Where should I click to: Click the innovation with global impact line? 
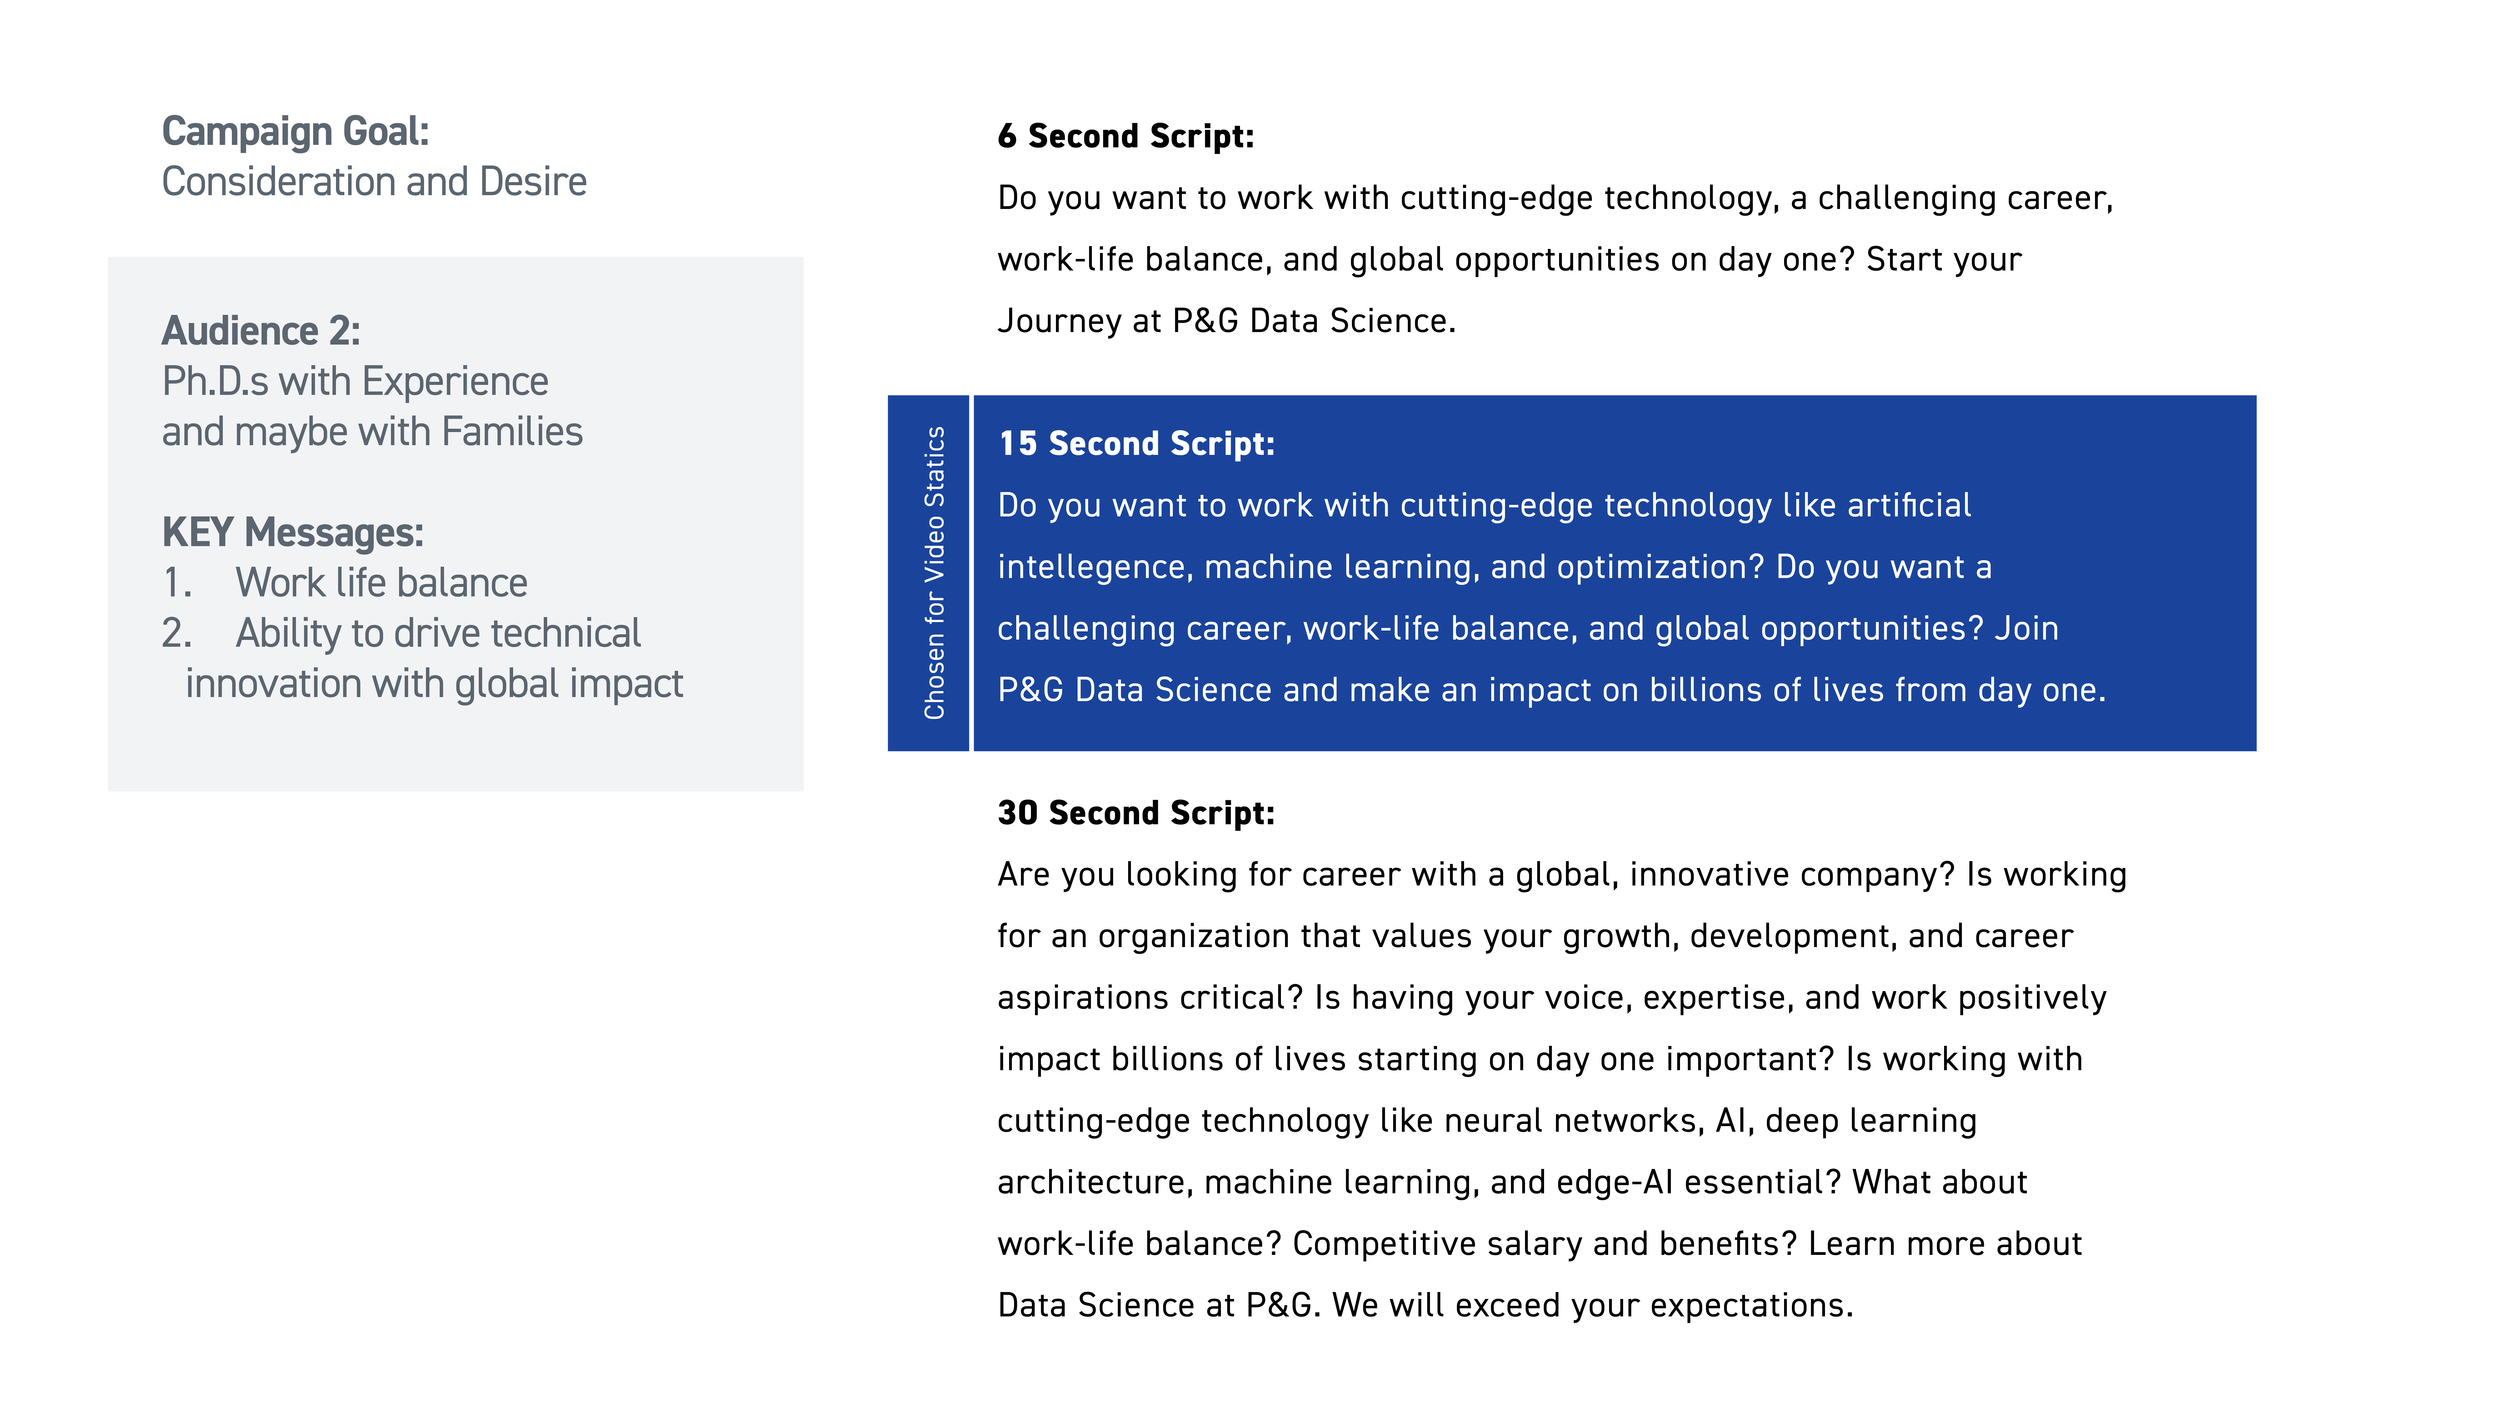[x=434, y=684]
